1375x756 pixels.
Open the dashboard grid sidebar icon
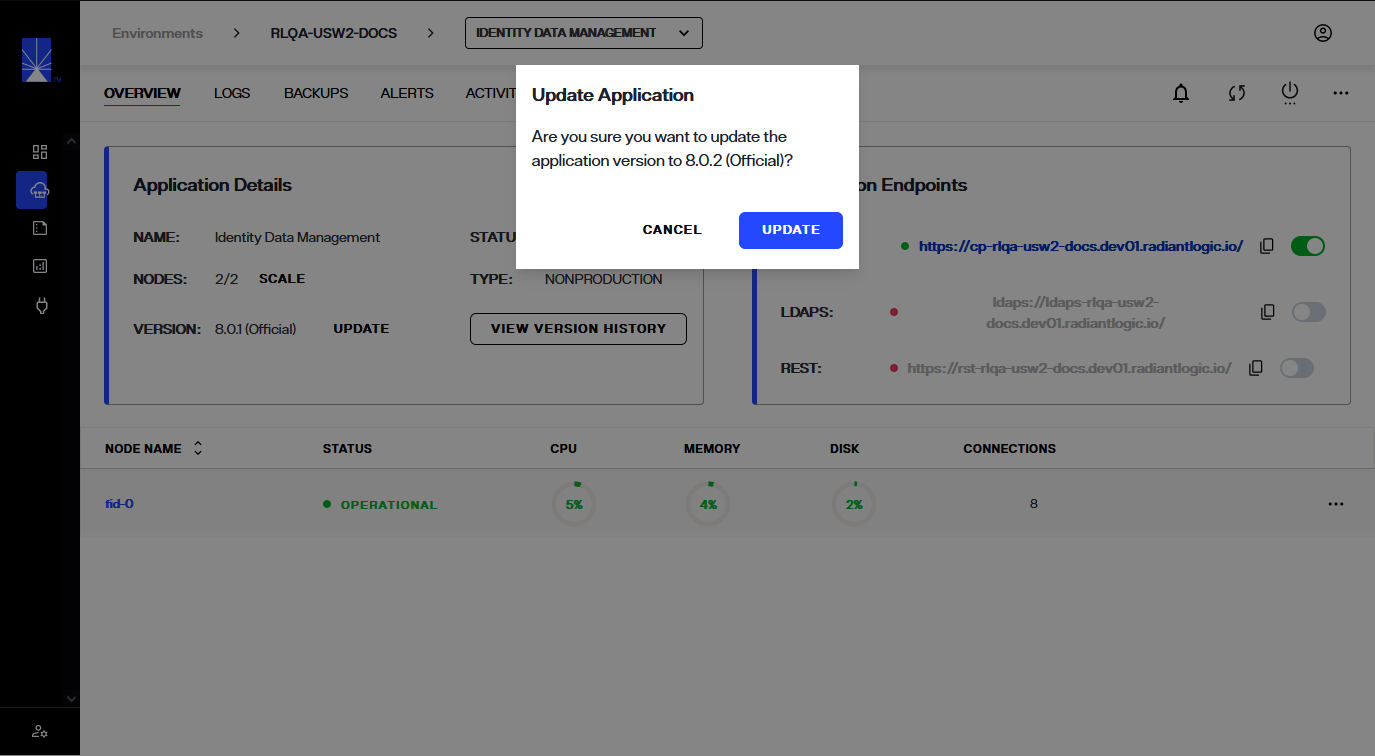(x=40, y=152)
